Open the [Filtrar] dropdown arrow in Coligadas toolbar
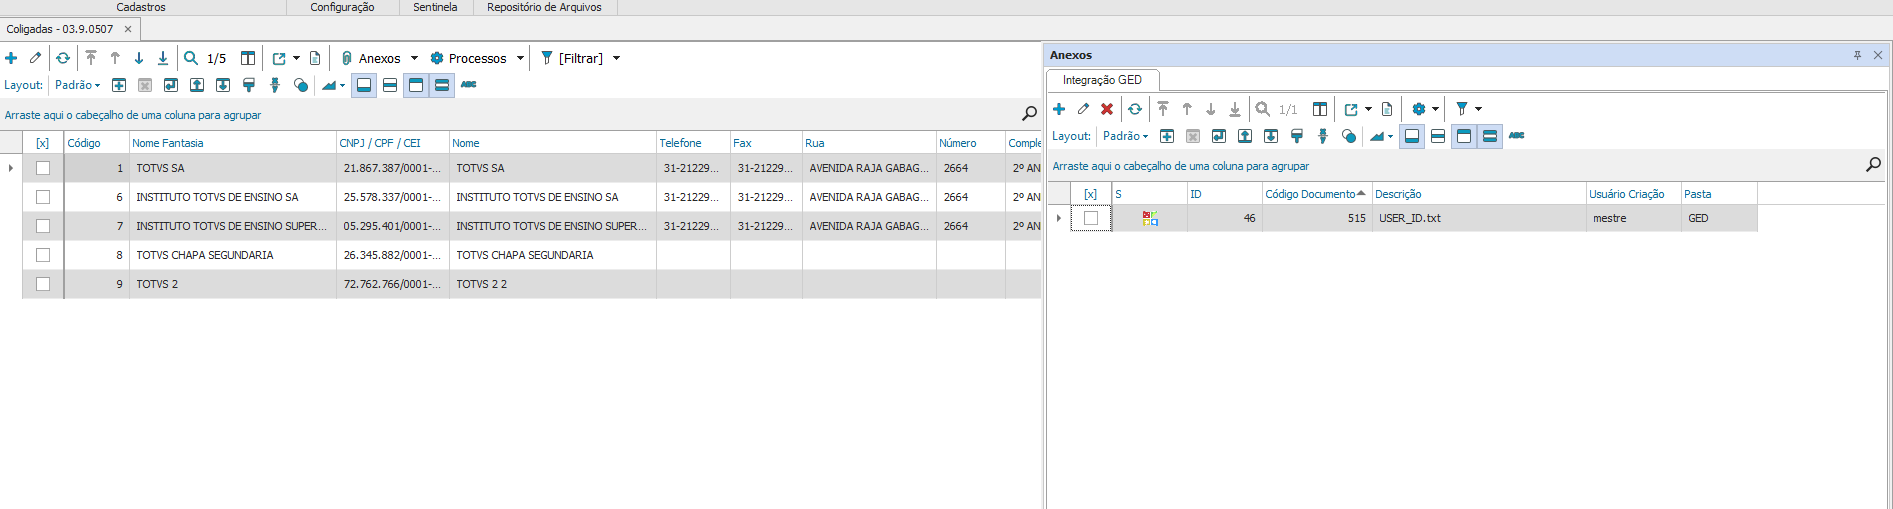The width and height of the screenshot is (1893, 509). [x=616, y=58]
